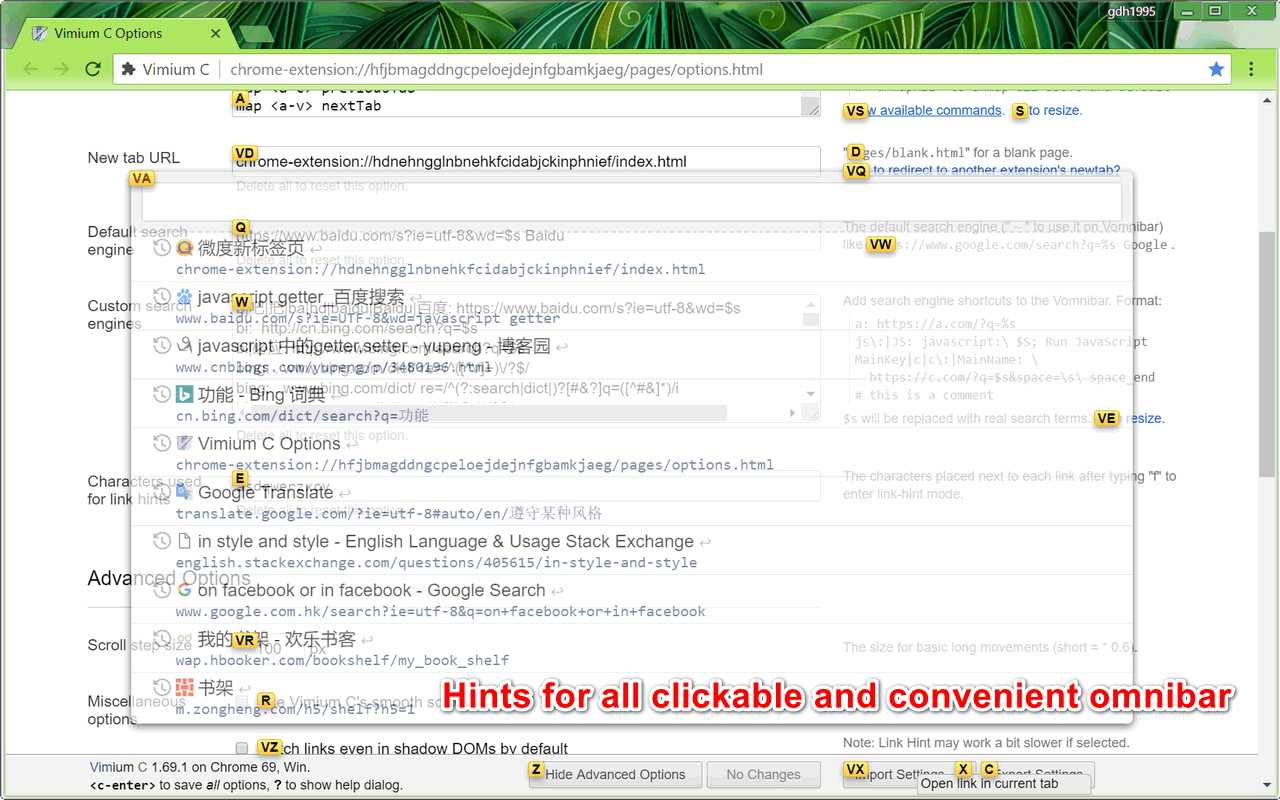This screenshot has height=800, width=1280.
Task: Click the Vimium C extension puzzle icon
Action: (x=129, y=70)
